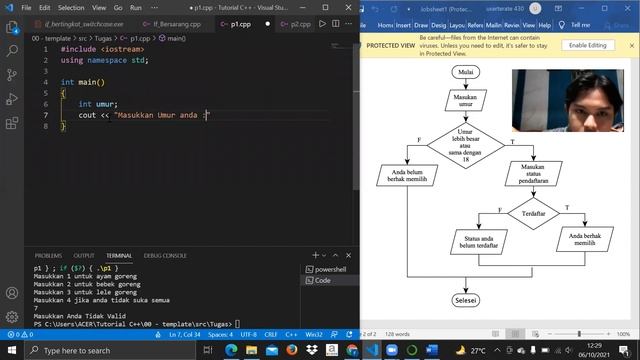Image resolution: width=640 pixels, height=360 pixels.
Task: Open the File menu in VS Code
Action: click(26, 8)
